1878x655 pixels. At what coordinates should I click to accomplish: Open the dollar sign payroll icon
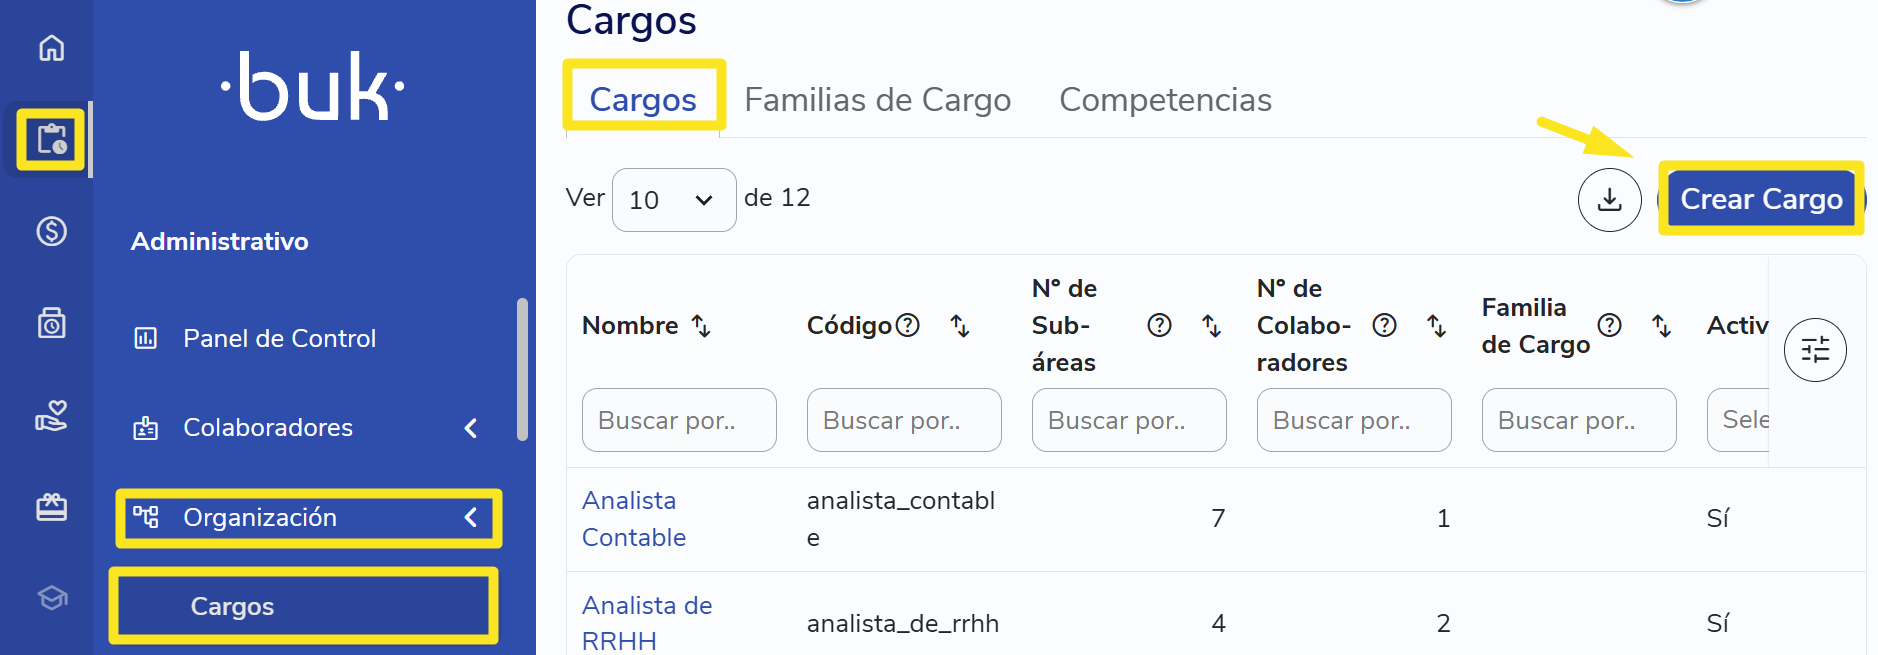(x=51, y=231)
